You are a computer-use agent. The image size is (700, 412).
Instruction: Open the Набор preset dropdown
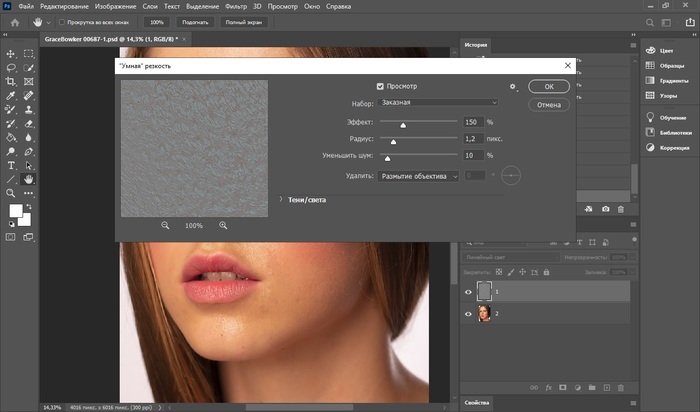(438, 102)
